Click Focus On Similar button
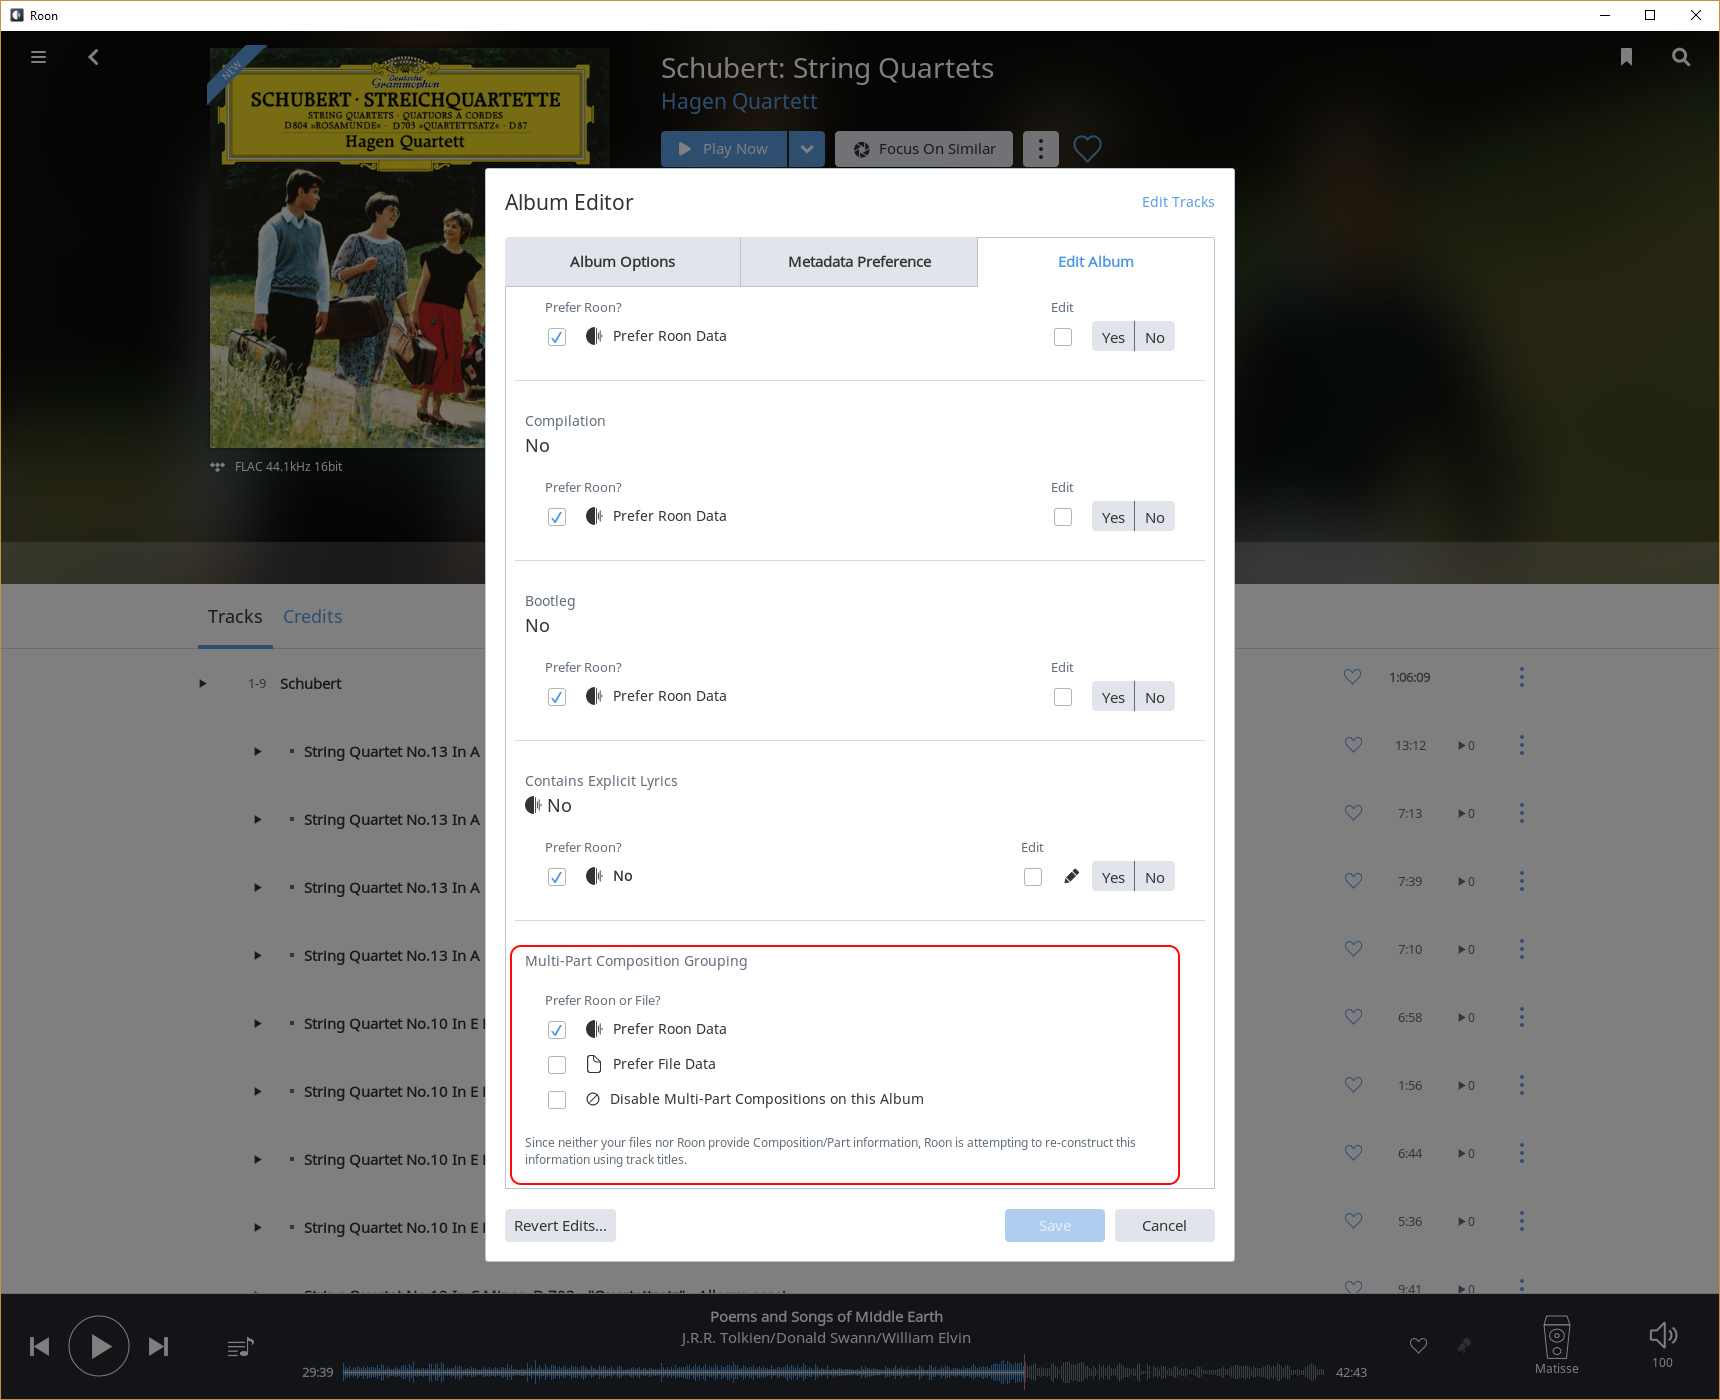The height and width of the screenshot is (1400, 1720). click(x=924, y=149)
